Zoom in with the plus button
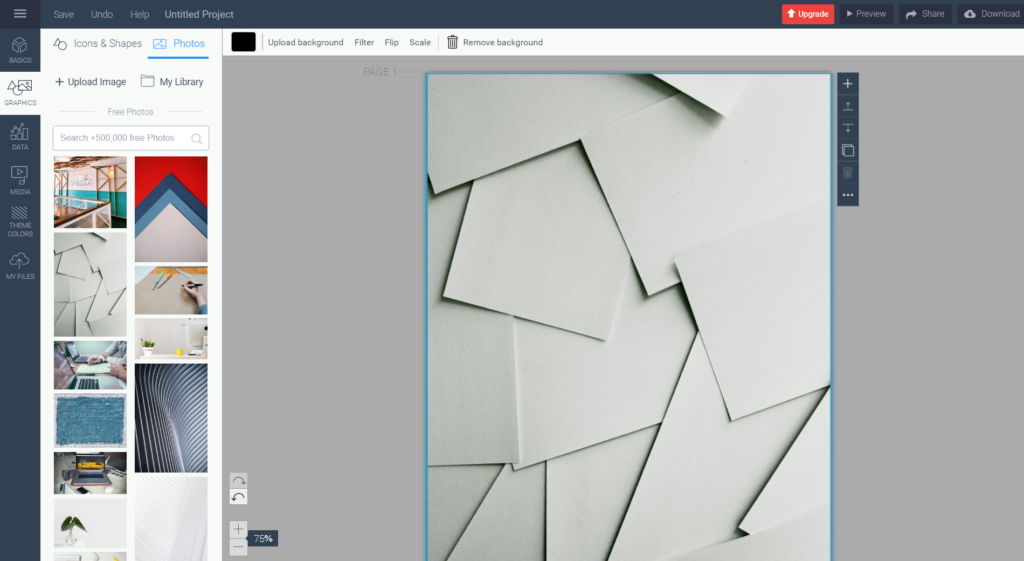1024x561 pixels. [238, 529]
